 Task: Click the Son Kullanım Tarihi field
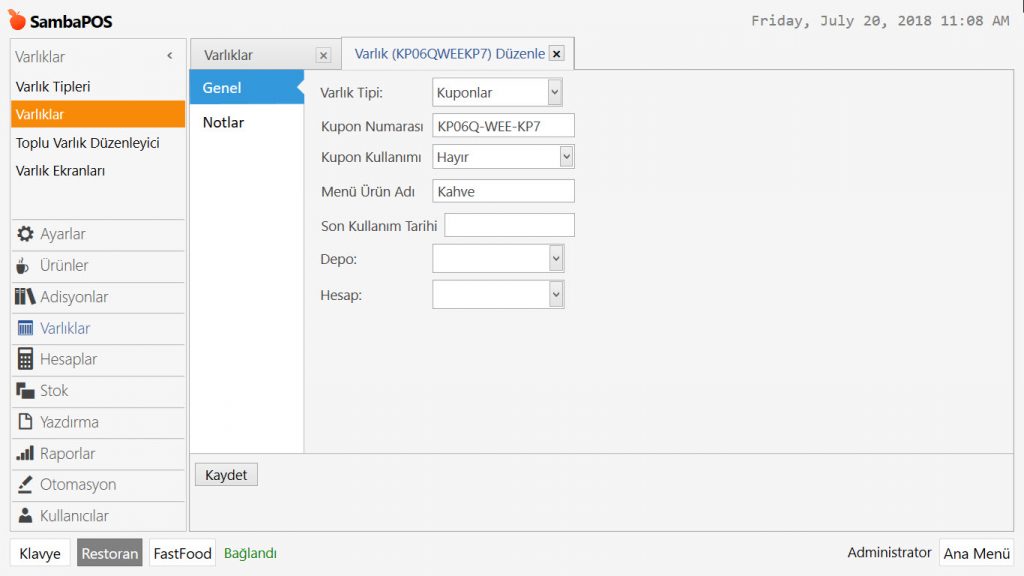pyautogui.click(x=509, y=225)
